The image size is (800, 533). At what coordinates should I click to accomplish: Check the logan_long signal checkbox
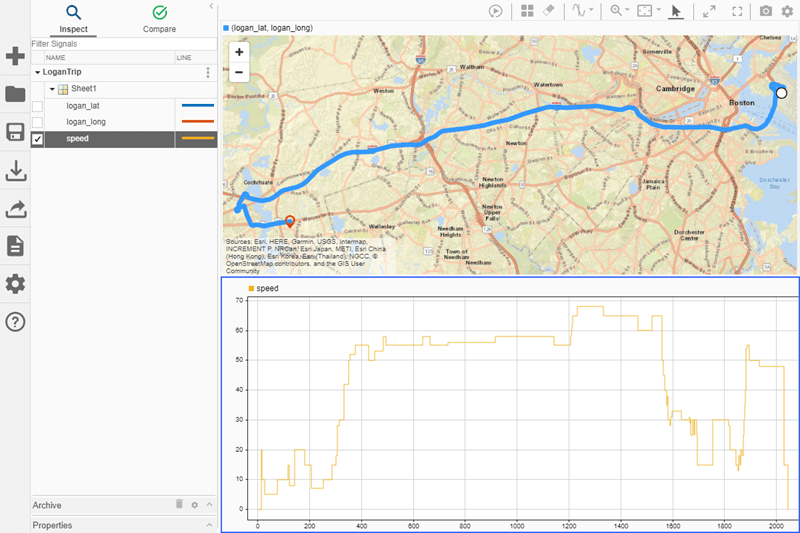tap(38, 122)
